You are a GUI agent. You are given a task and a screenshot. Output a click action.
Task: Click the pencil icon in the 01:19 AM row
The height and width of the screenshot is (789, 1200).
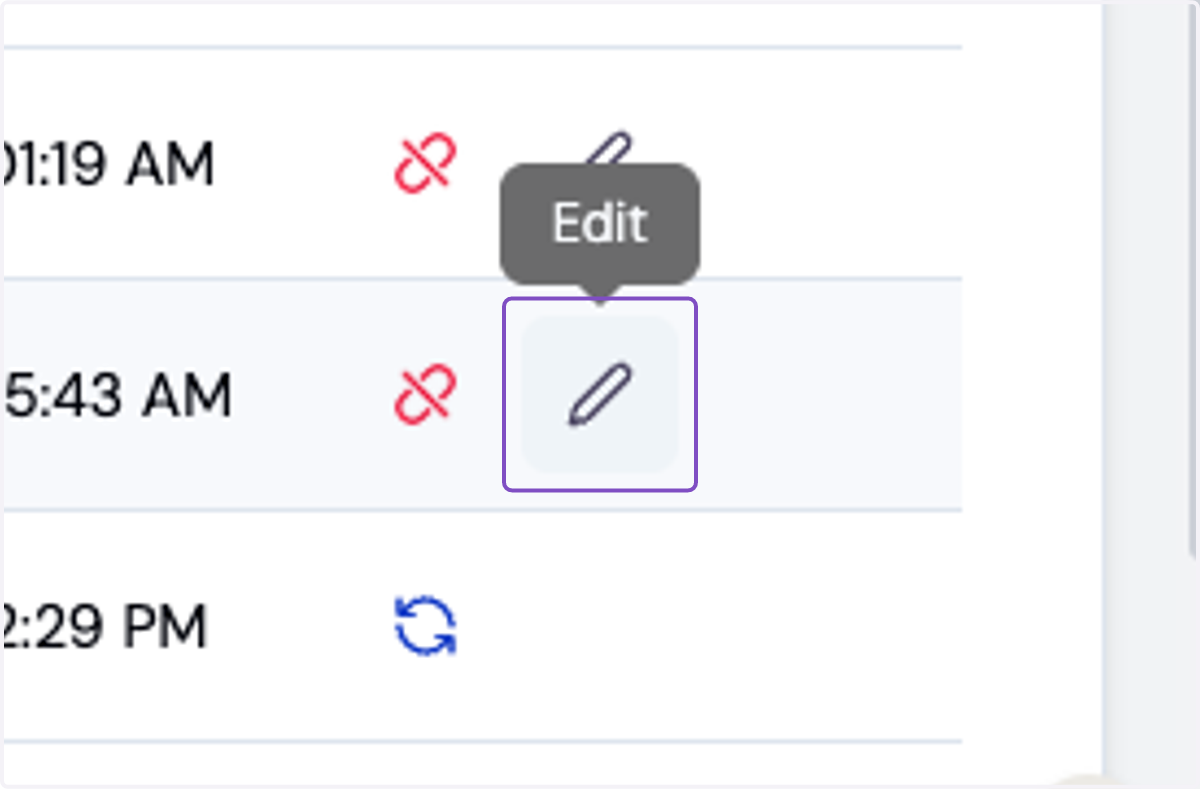[x=608, y=148]
